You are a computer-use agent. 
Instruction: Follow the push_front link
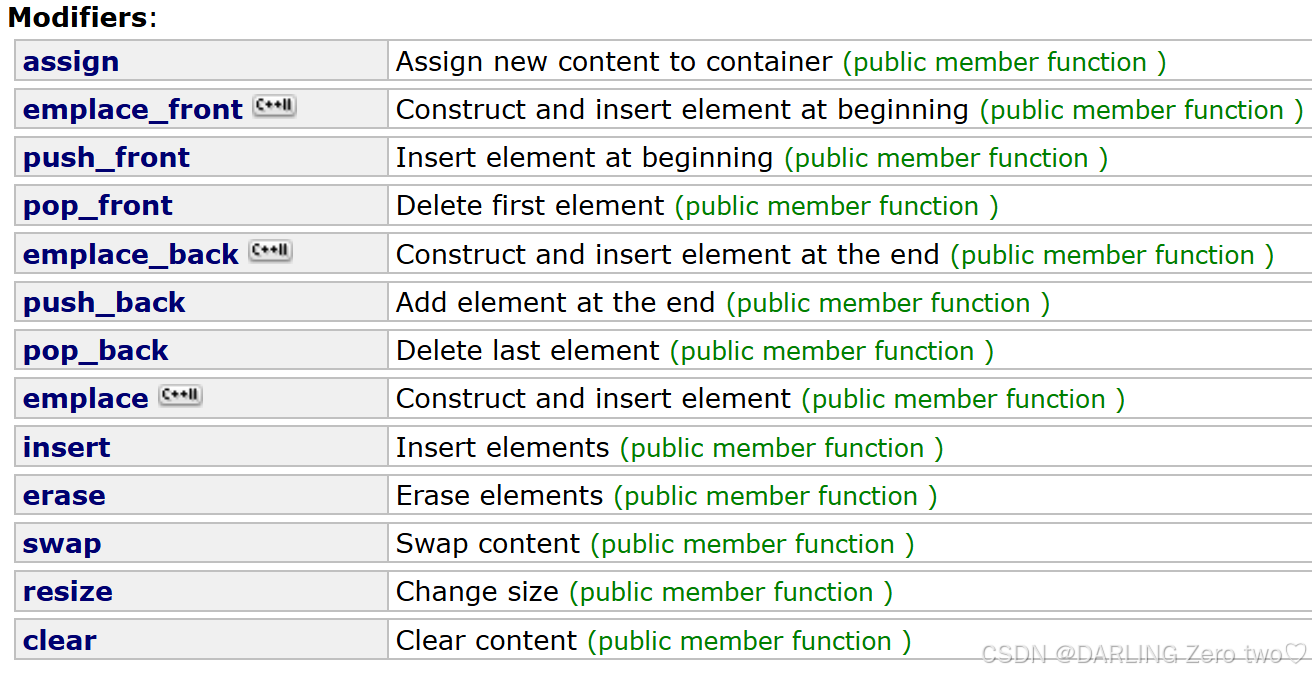106,158
